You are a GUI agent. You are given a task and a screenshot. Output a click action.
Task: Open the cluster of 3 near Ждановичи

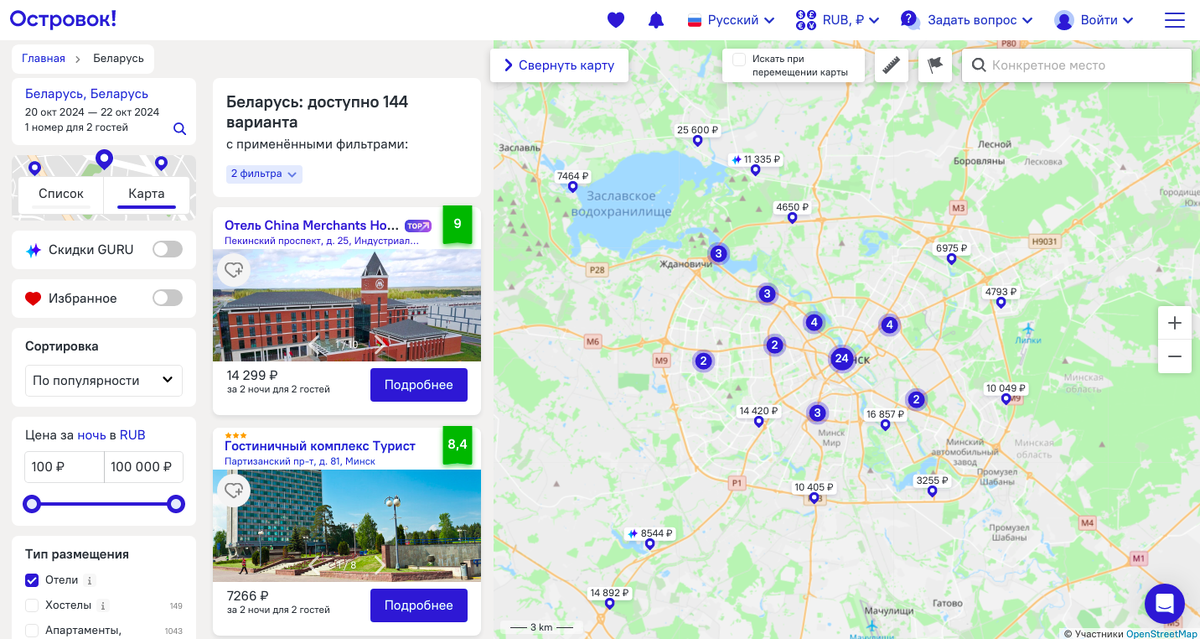[x=718, y=253]
